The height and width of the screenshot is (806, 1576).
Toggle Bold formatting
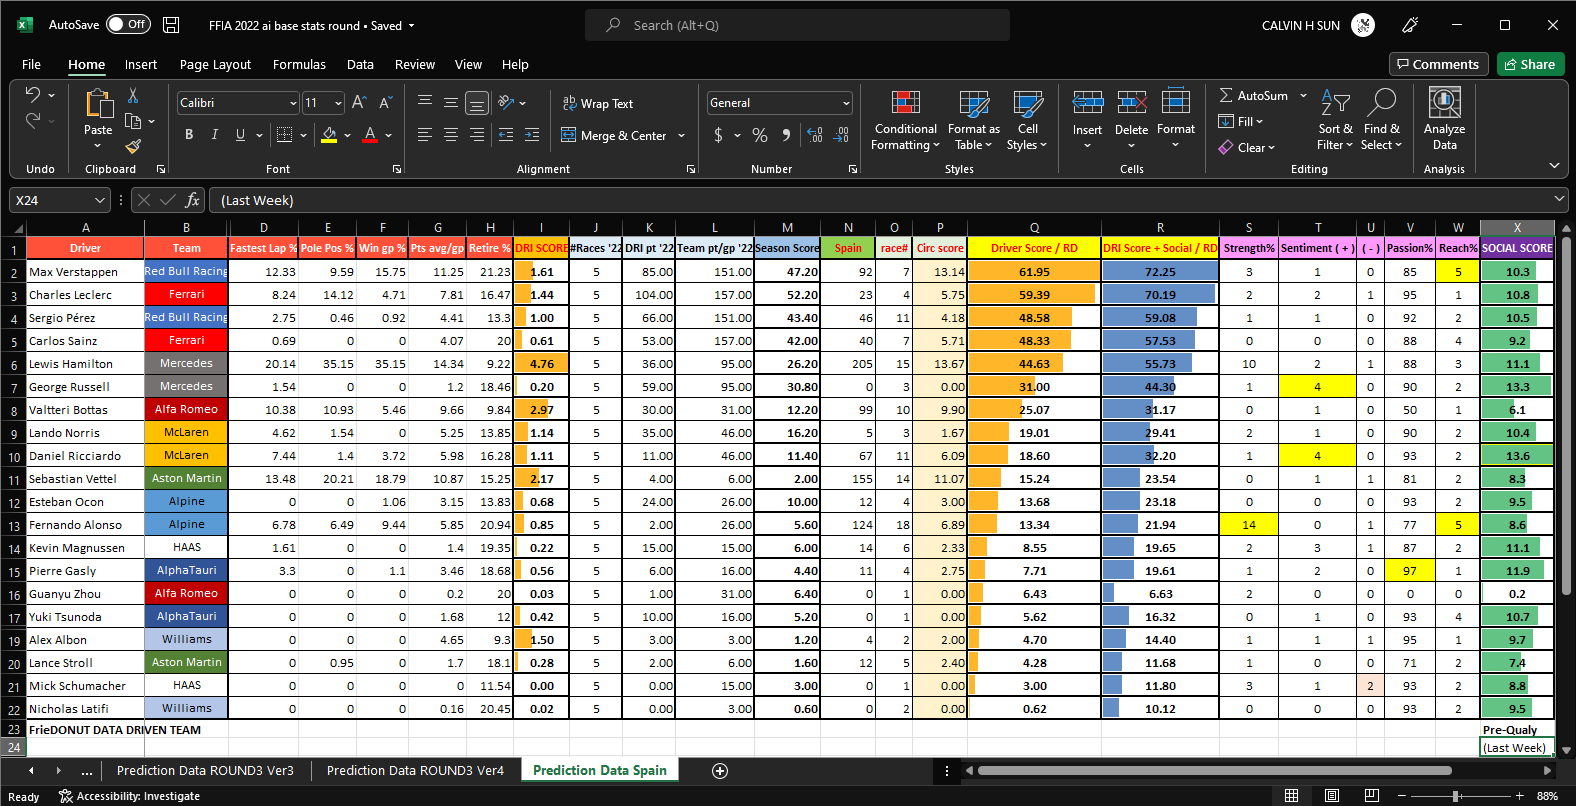pos(189,134)
